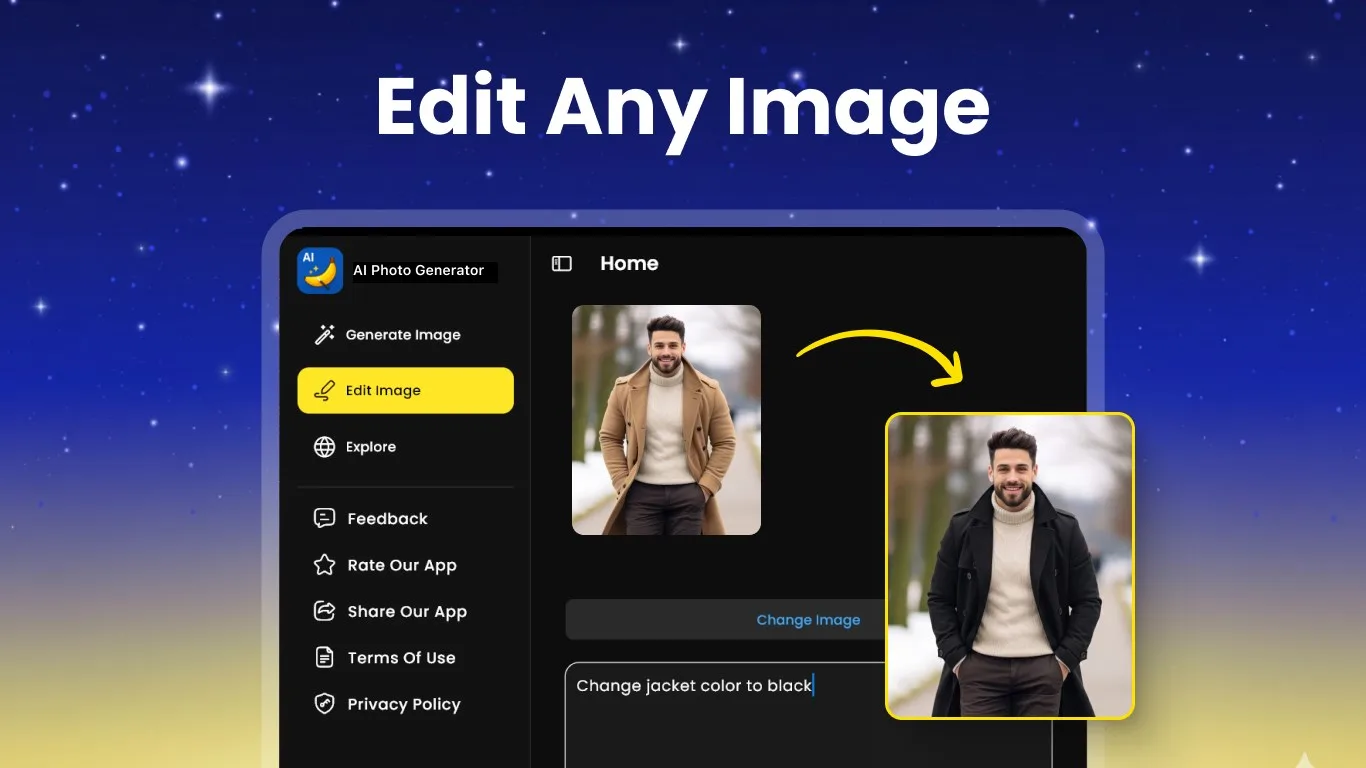Click the black coat result image
Viewport: 1366px width, 768px height.
pos(1010,566)
